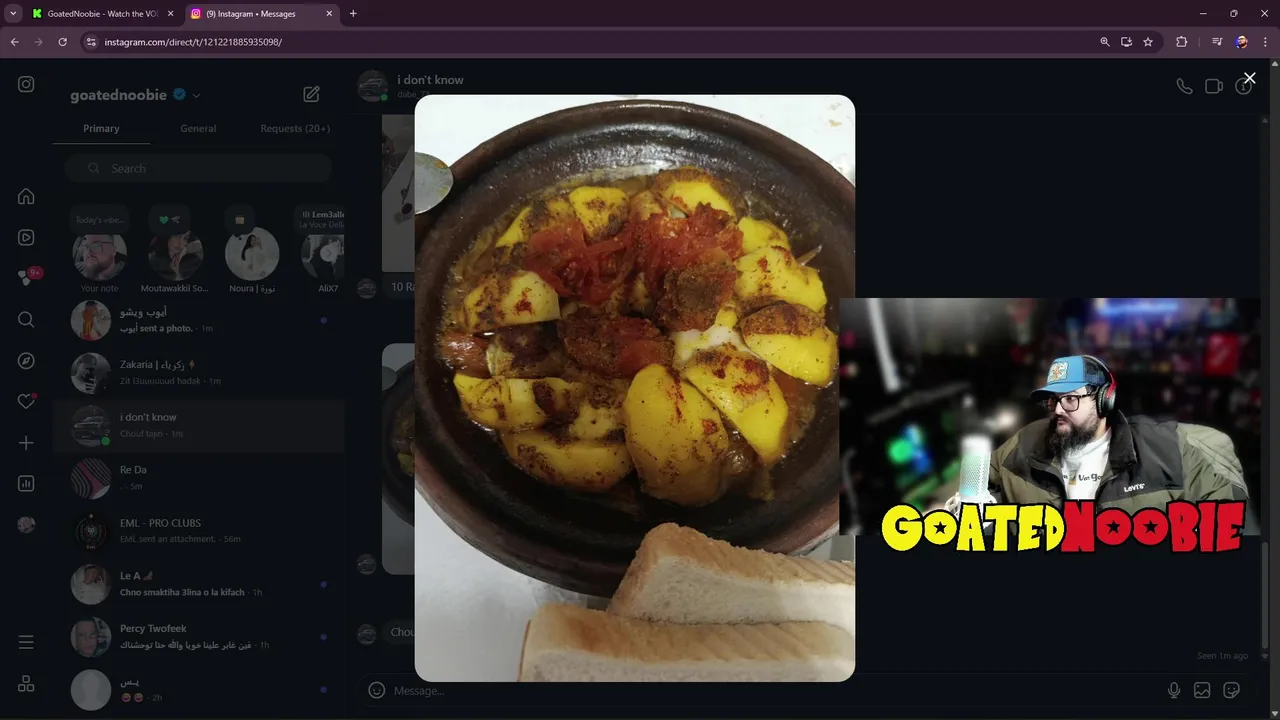1280x720 pixels.
Task: Open profile avatar in sidebar
Action: point(26,524)
